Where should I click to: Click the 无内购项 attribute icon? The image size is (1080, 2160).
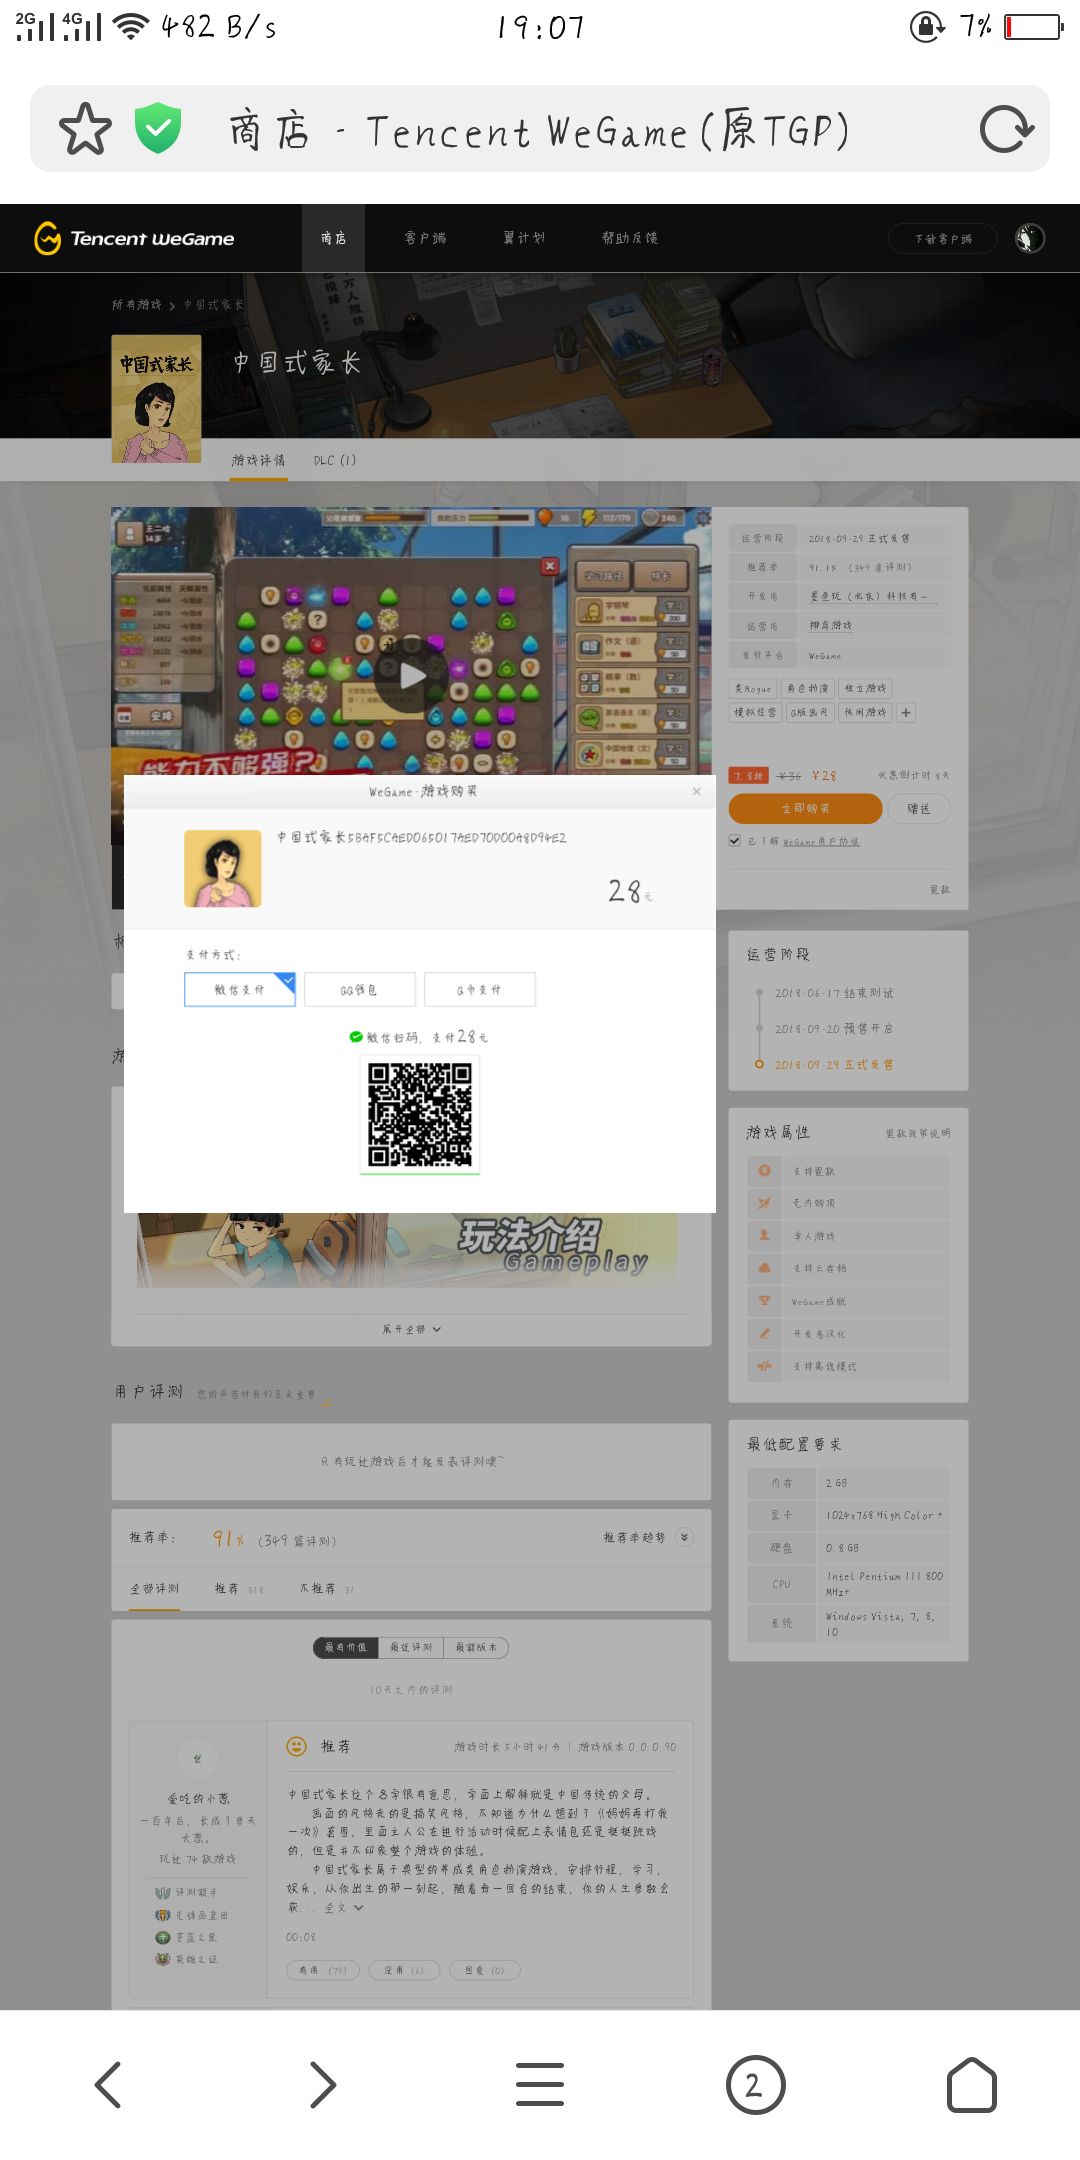tap(764, 1203)
